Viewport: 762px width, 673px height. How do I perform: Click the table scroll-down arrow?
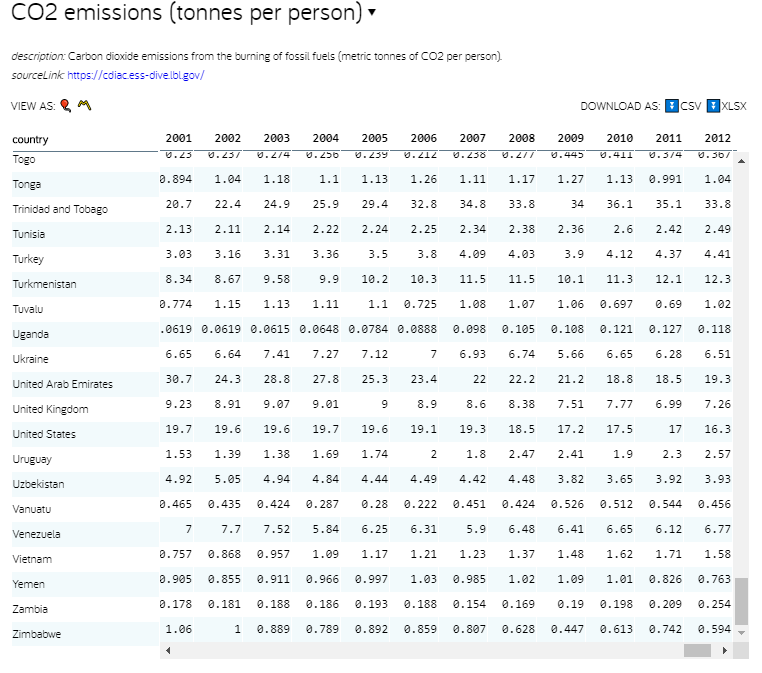[741, 633]
